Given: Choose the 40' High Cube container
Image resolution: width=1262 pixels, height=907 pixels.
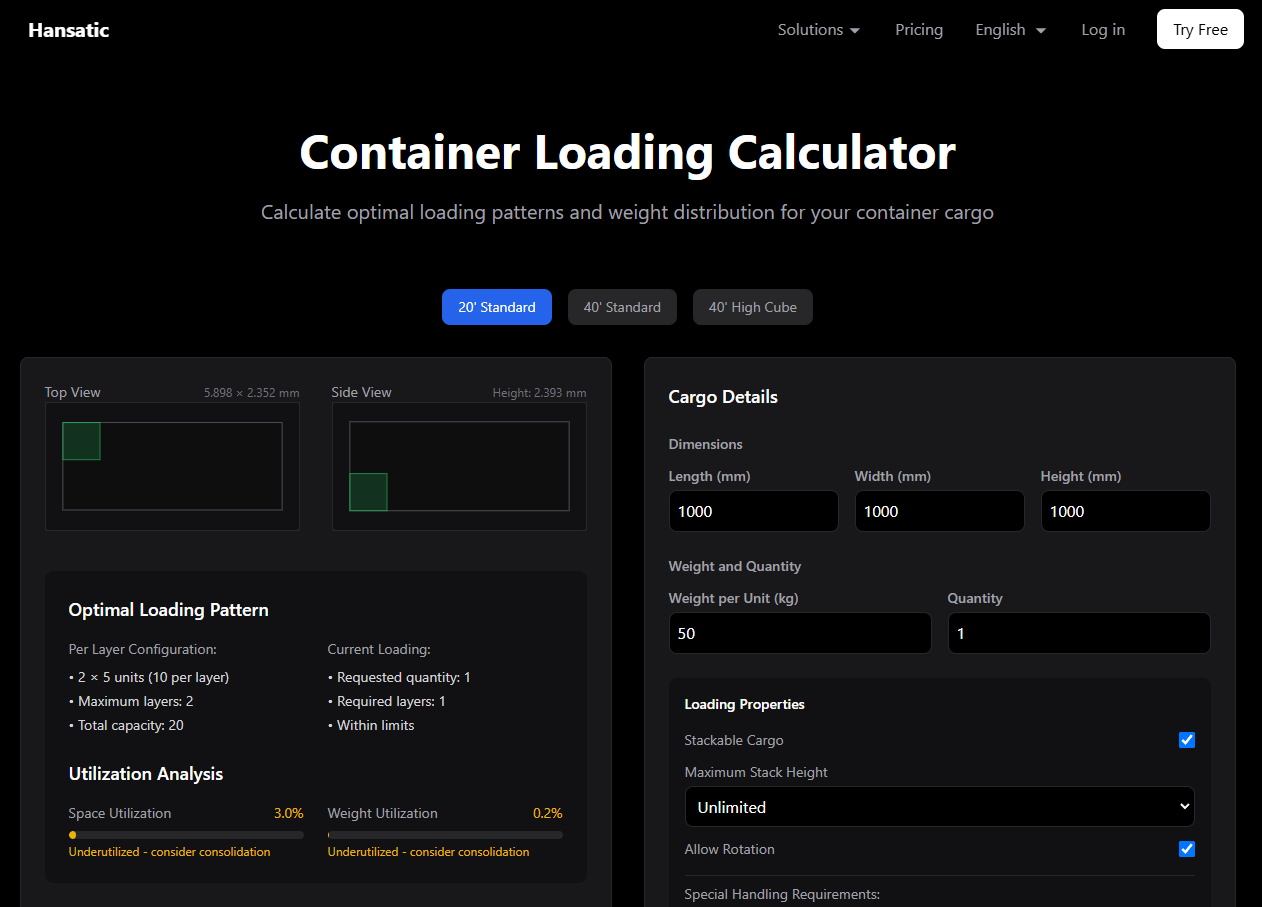Looking at the screenshot, I should 752,307.
